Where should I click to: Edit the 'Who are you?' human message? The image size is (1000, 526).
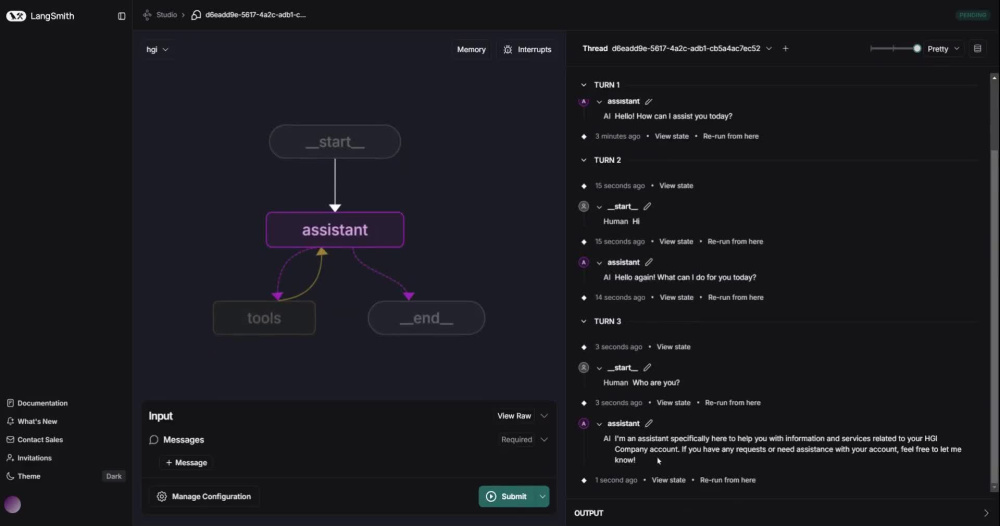[647, 368]
